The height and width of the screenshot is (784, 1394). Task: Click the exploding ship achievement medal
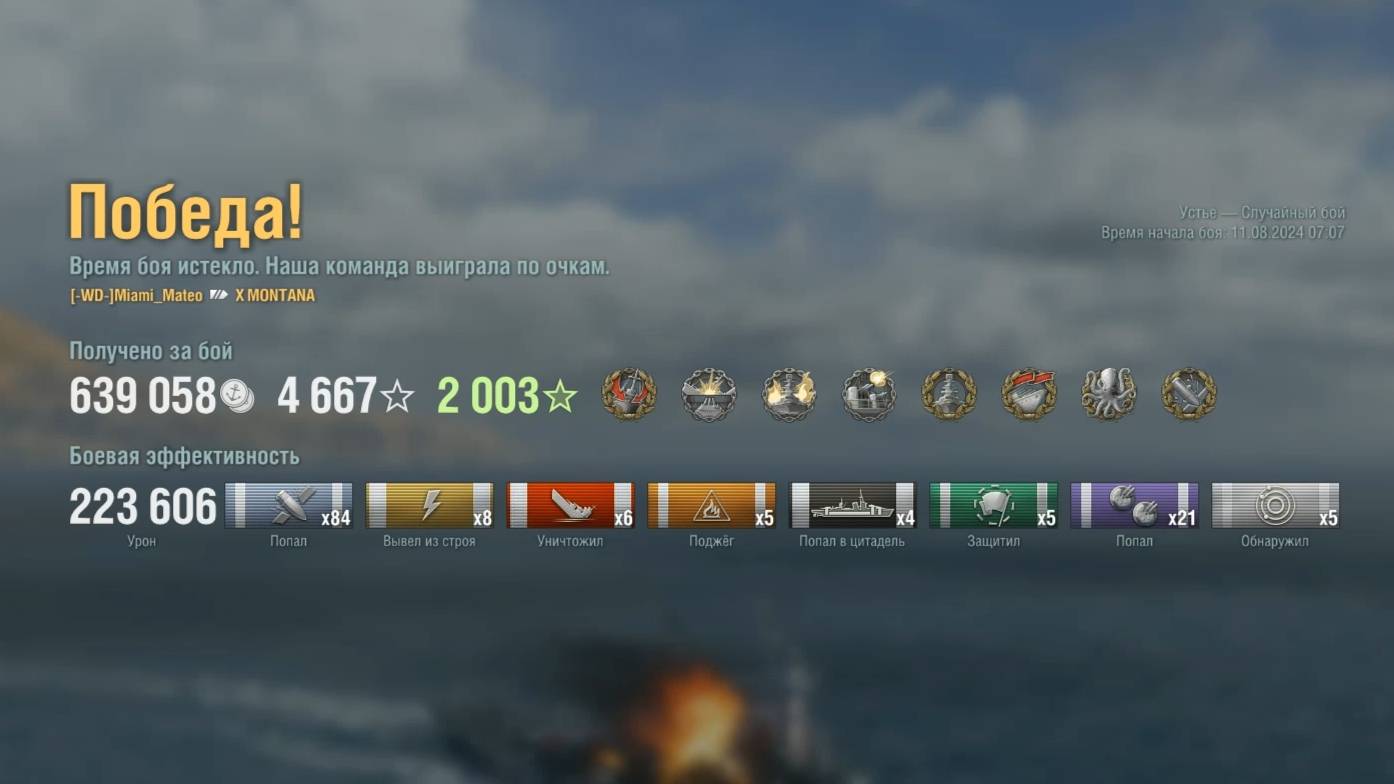709,394
